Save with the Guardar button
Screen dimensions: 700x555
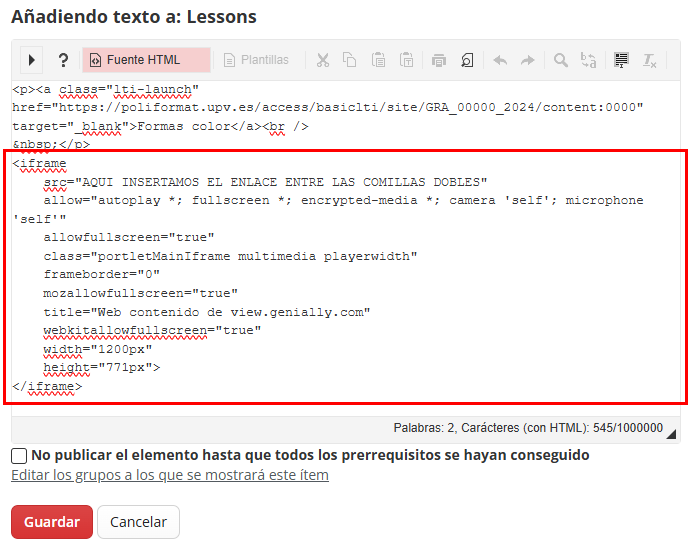tap(52, 522)
